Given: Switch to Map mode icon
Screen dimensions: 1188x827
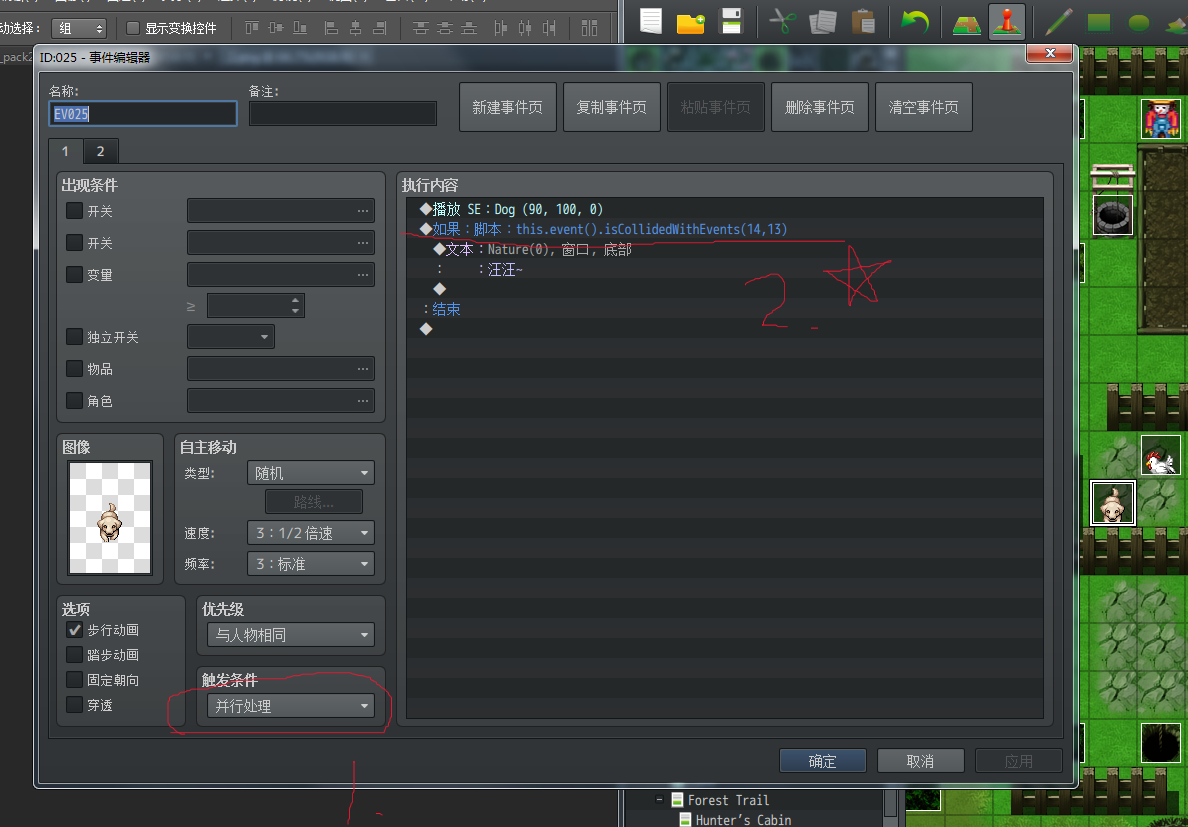Looking at the screenshot, I should click(x=967, y=23).
